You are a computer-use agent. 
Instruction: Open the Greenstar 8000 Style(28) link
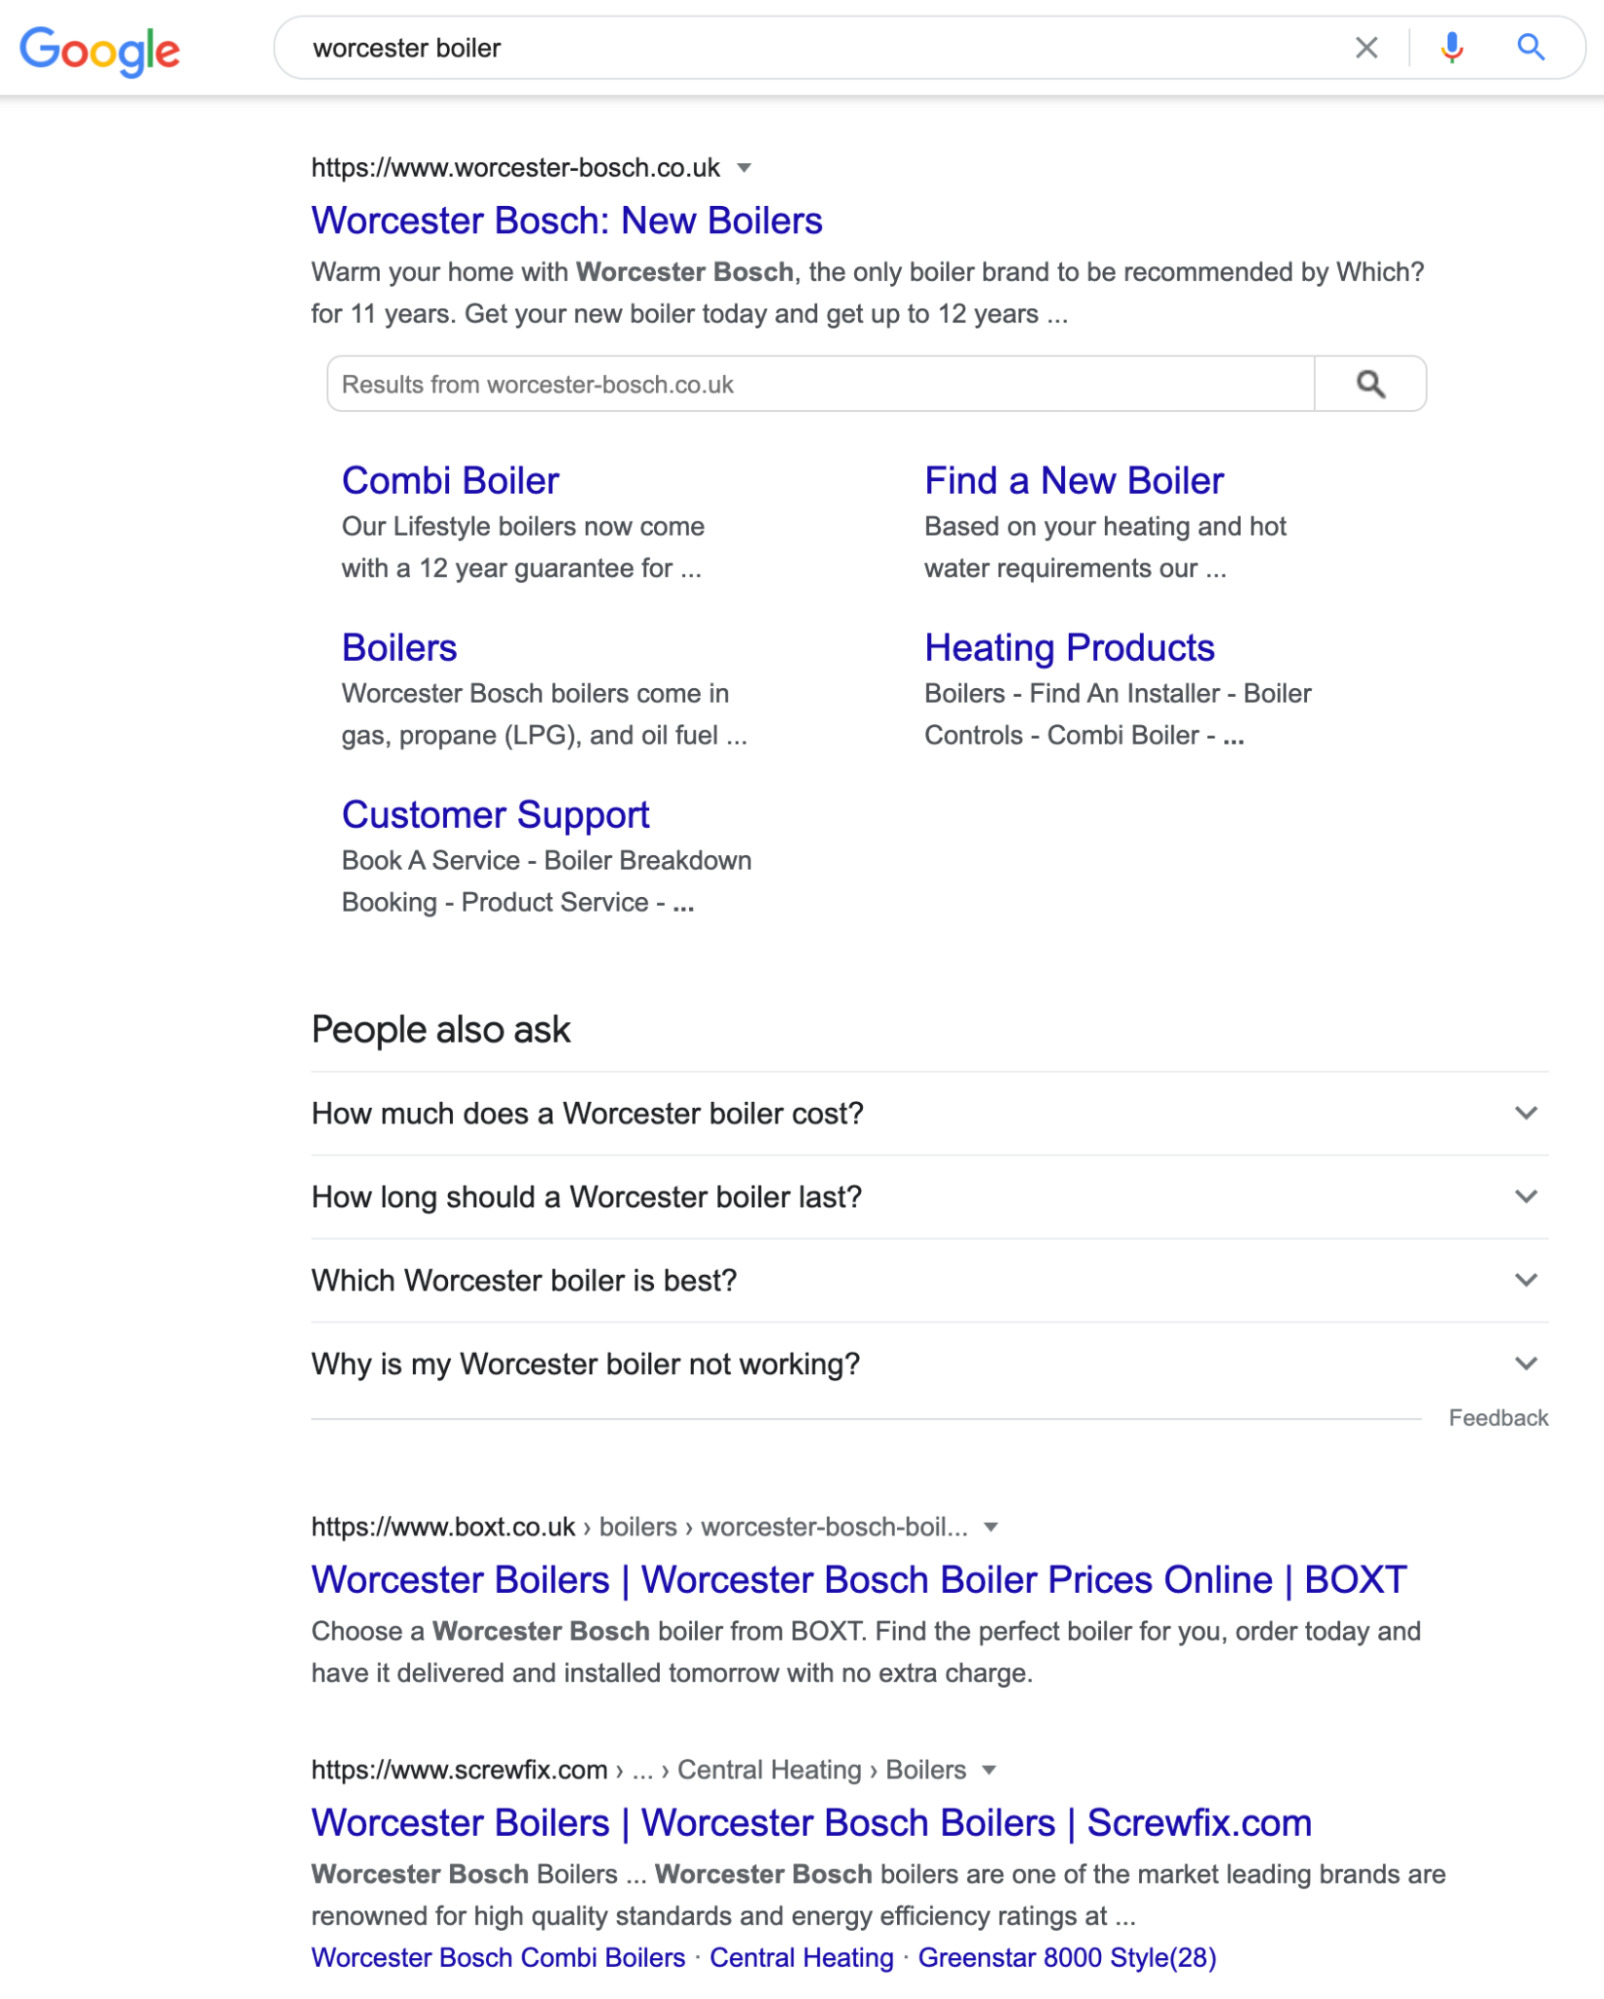[x=1066, y=1957]
